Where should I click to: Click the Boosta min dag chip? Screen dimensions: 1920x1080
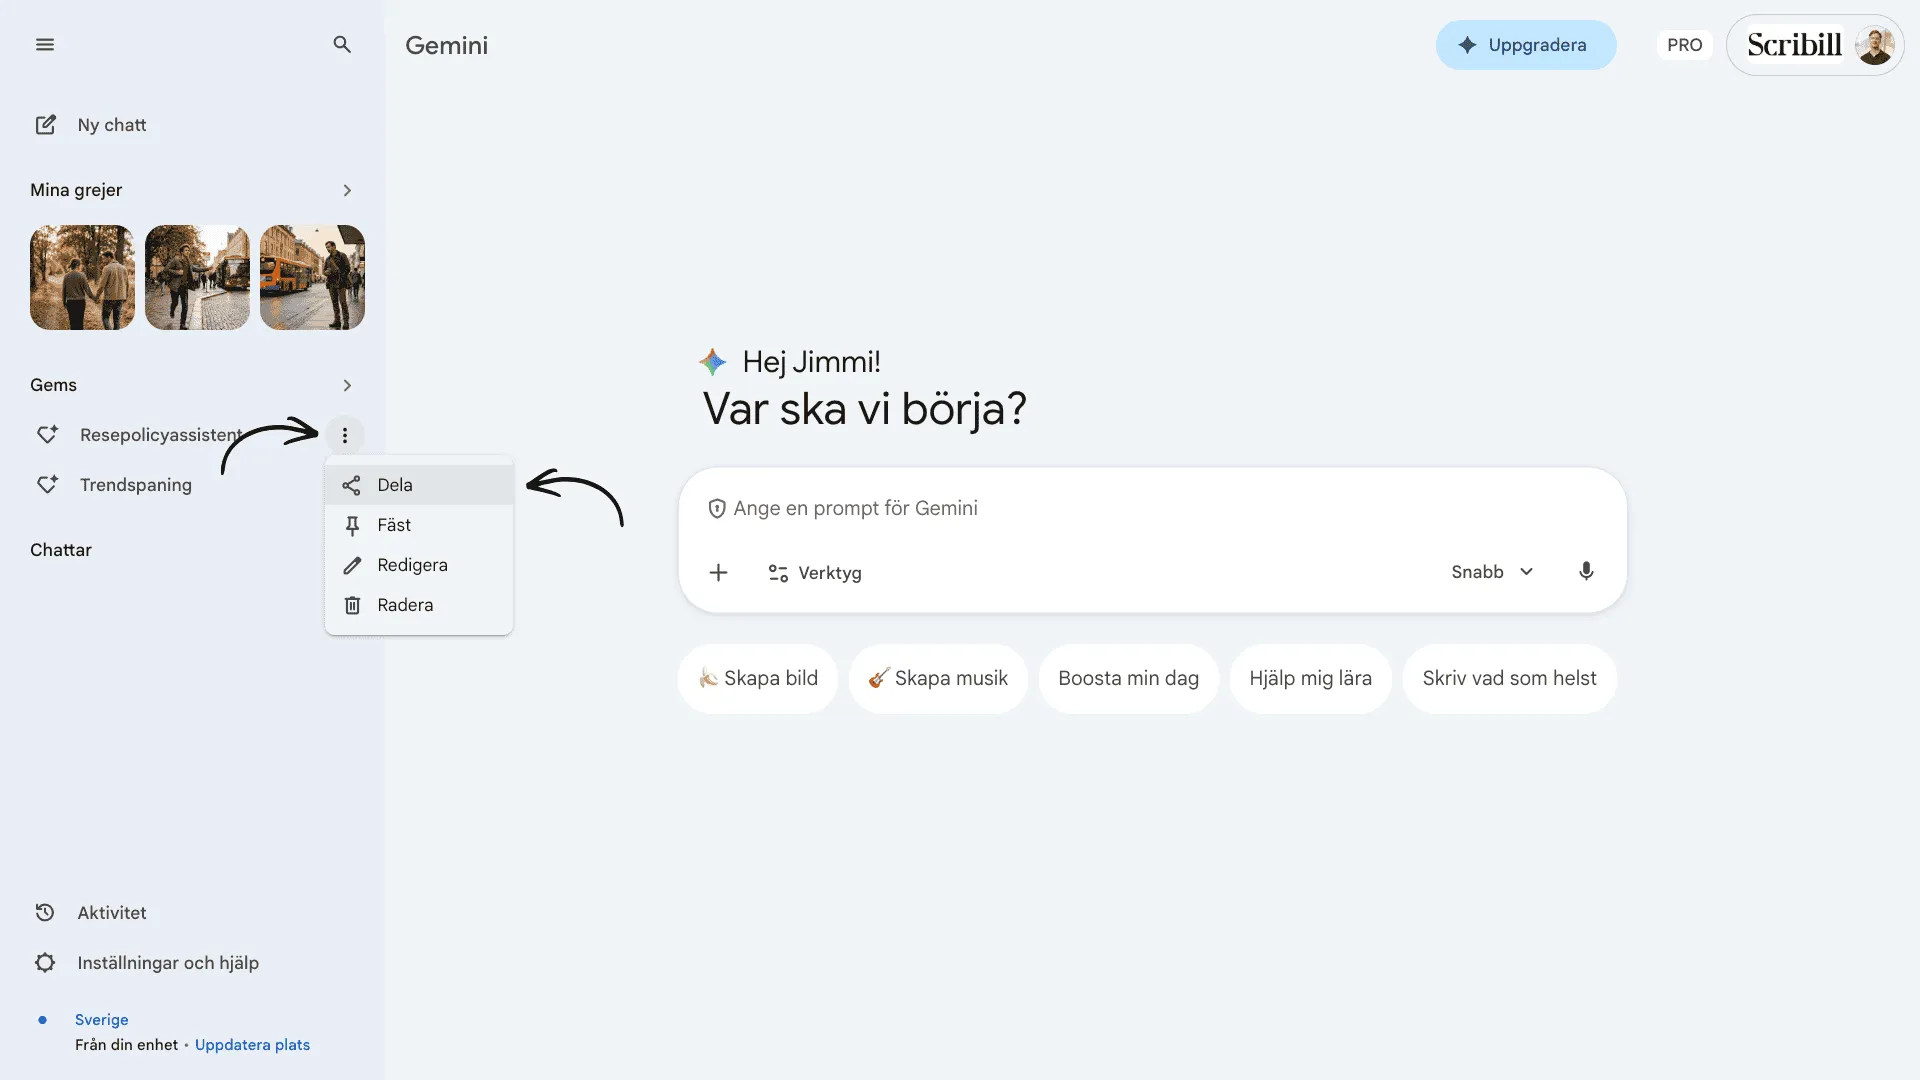click(1128, 678)
